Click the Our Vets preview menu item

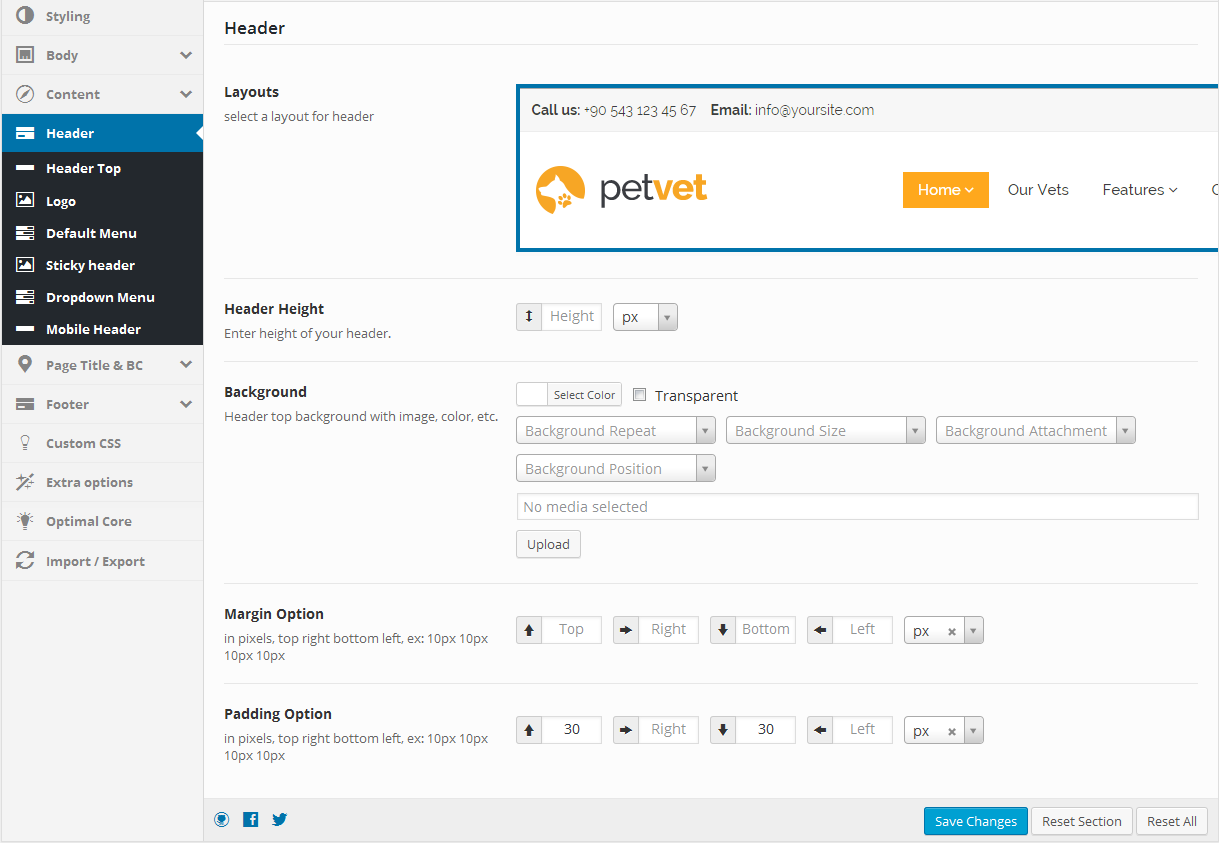coord(1038,190)
